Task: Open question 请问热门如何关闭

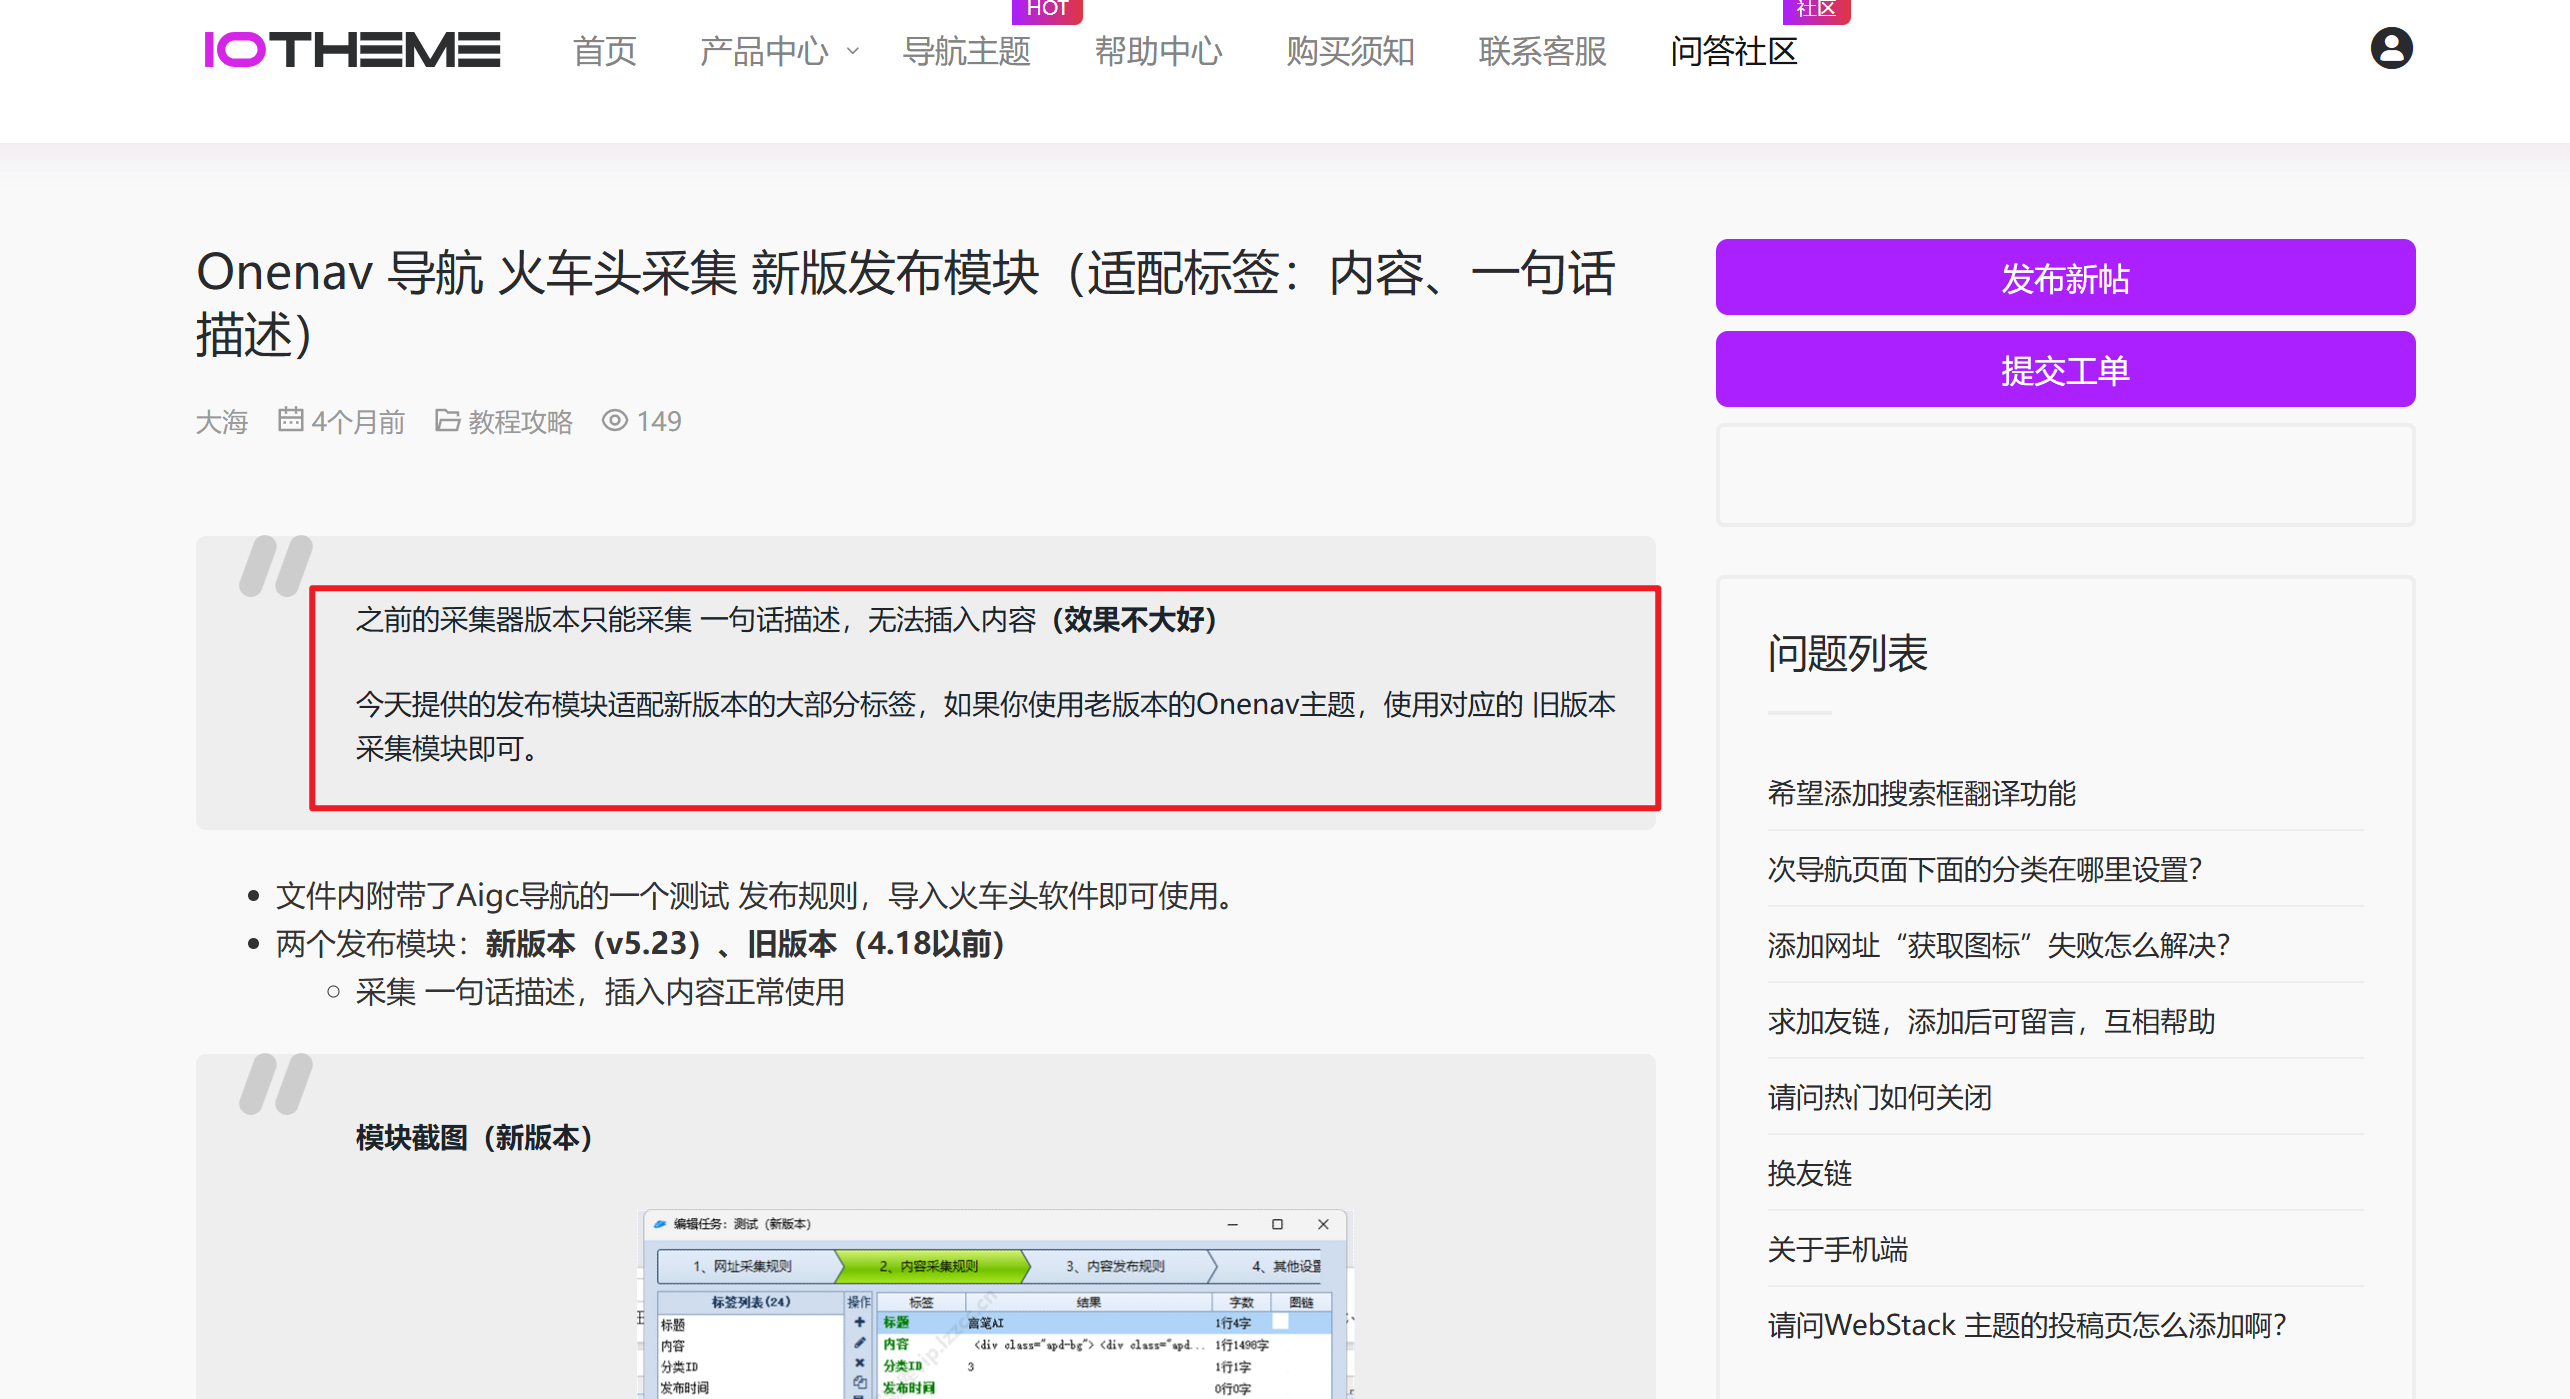Action: coord(1879,1097)
